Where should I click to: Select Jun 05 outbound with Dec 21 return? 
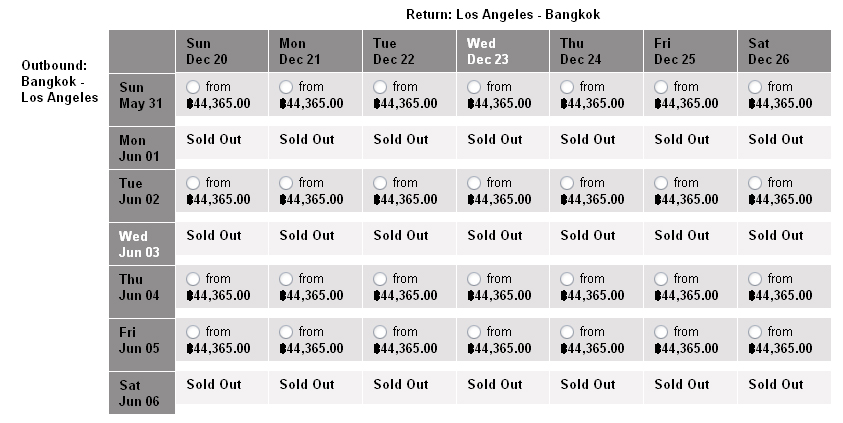point(286,332)
